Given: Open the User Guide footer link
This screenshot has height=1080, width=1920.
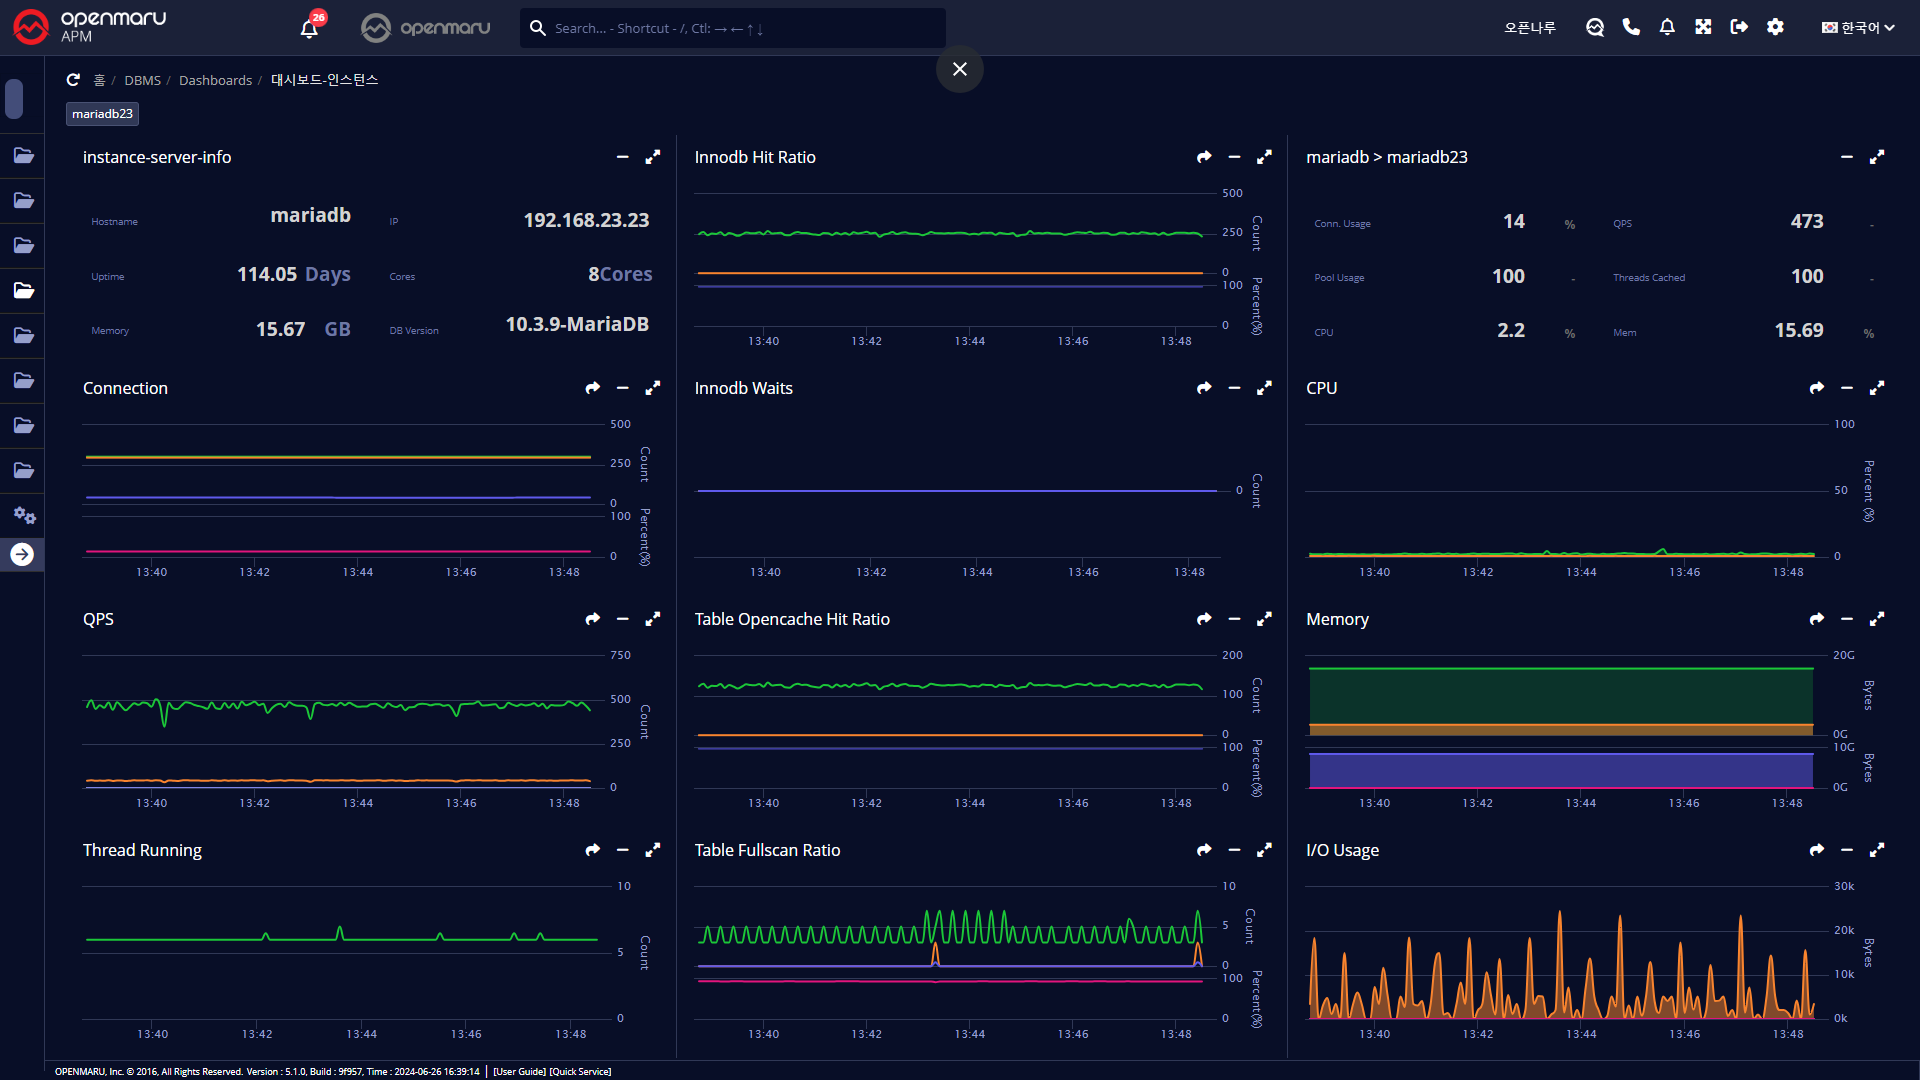Looking at the screenshot, I should tap(519, 1071).
